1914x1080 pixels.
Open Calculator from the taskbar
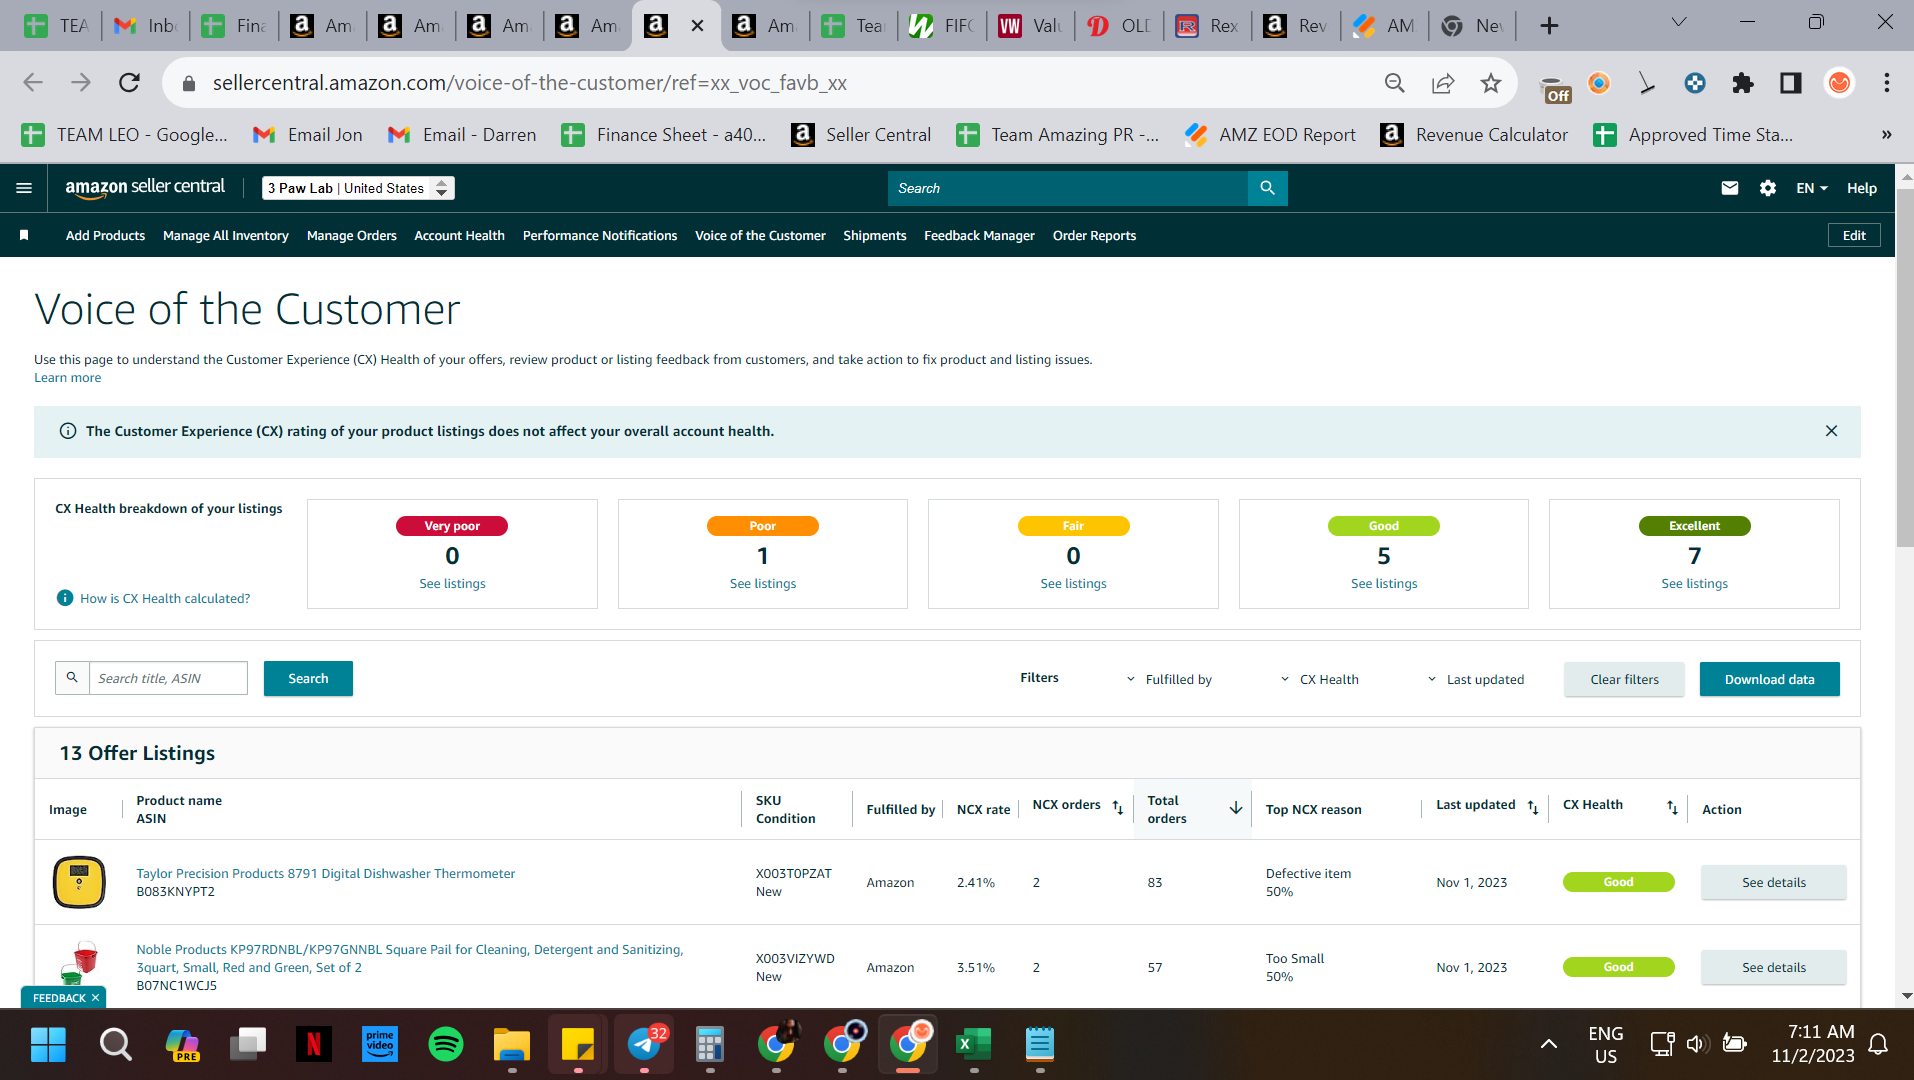coord(710,1044)
